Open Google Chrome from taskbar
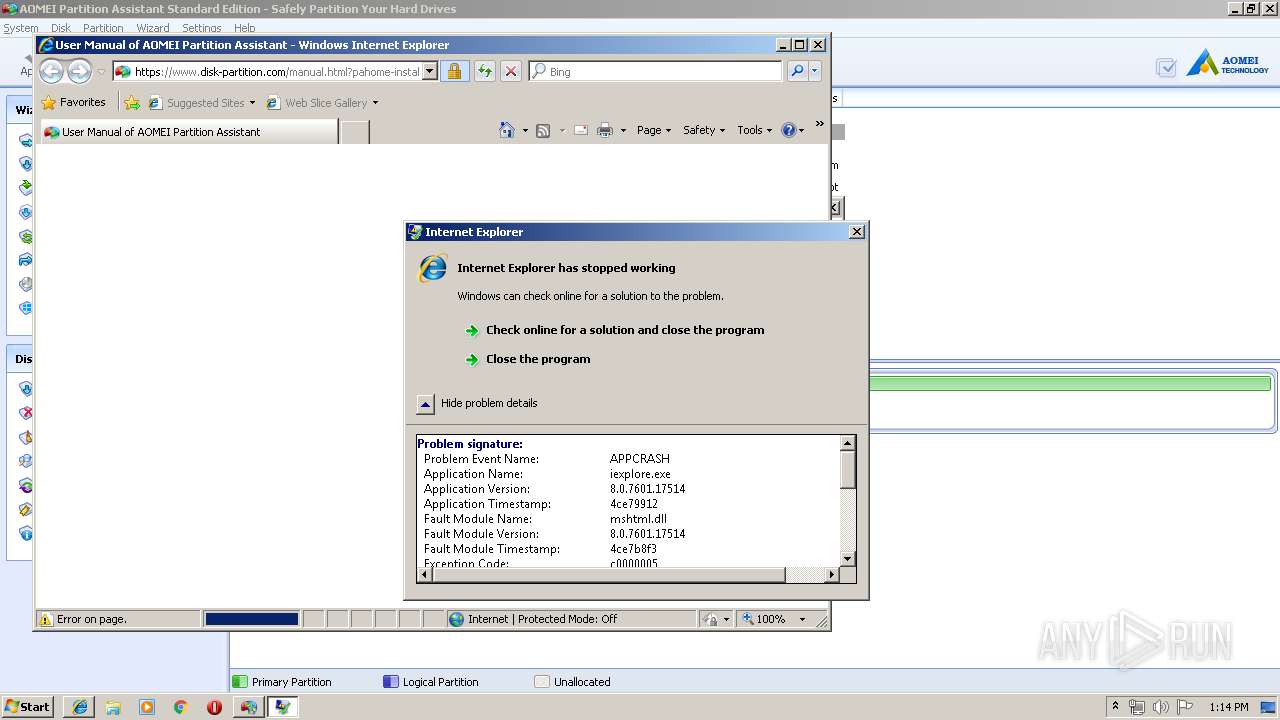Viewport: 1280px width, 720px height. pyautogui.click(x=181, y=707)
